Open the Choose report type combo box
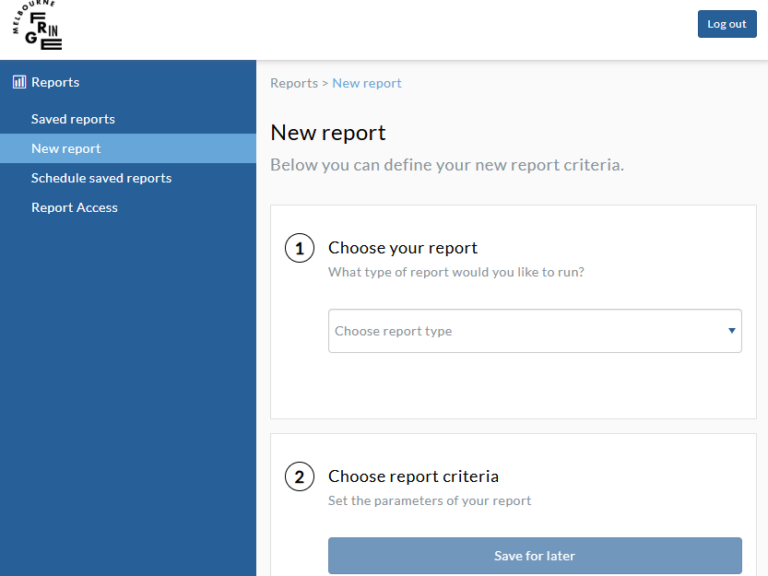The image size is (768, 576). [520, 331]
